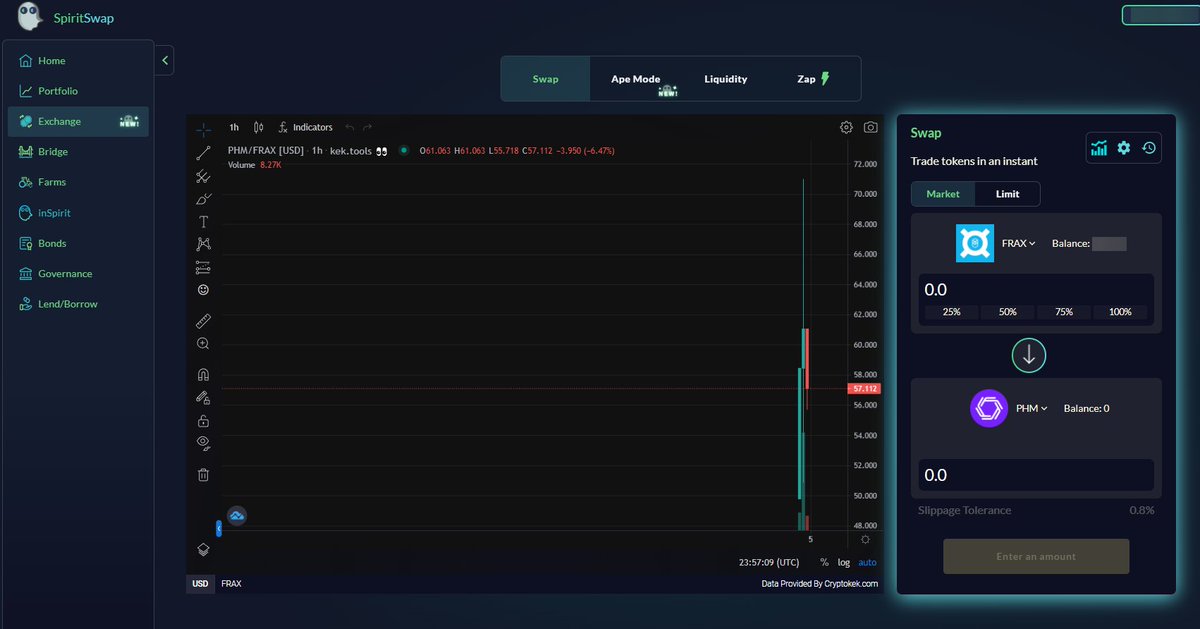Switch to Zap tab
This screenshot has width=1200, height=629.
[814, 79]
